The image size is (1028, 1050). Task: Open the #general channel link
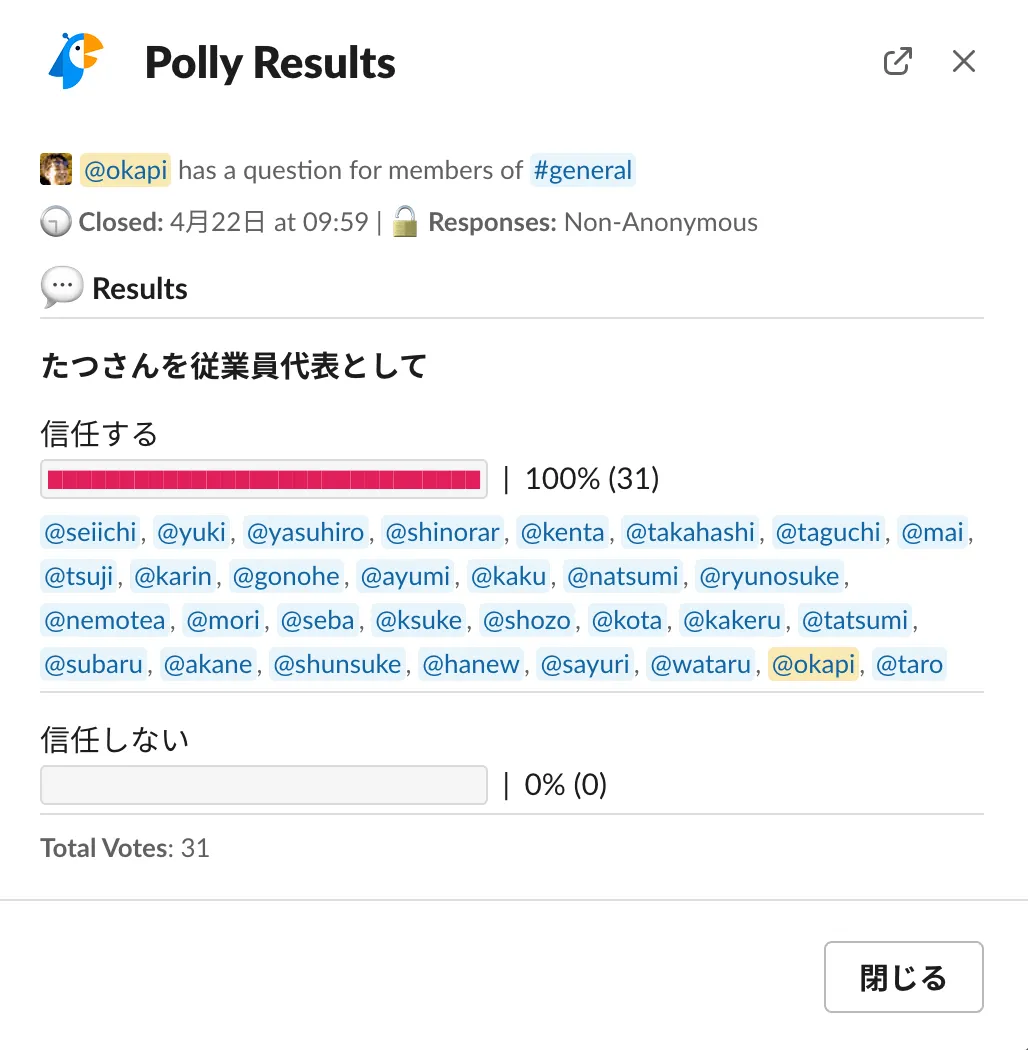click(583, 170)
